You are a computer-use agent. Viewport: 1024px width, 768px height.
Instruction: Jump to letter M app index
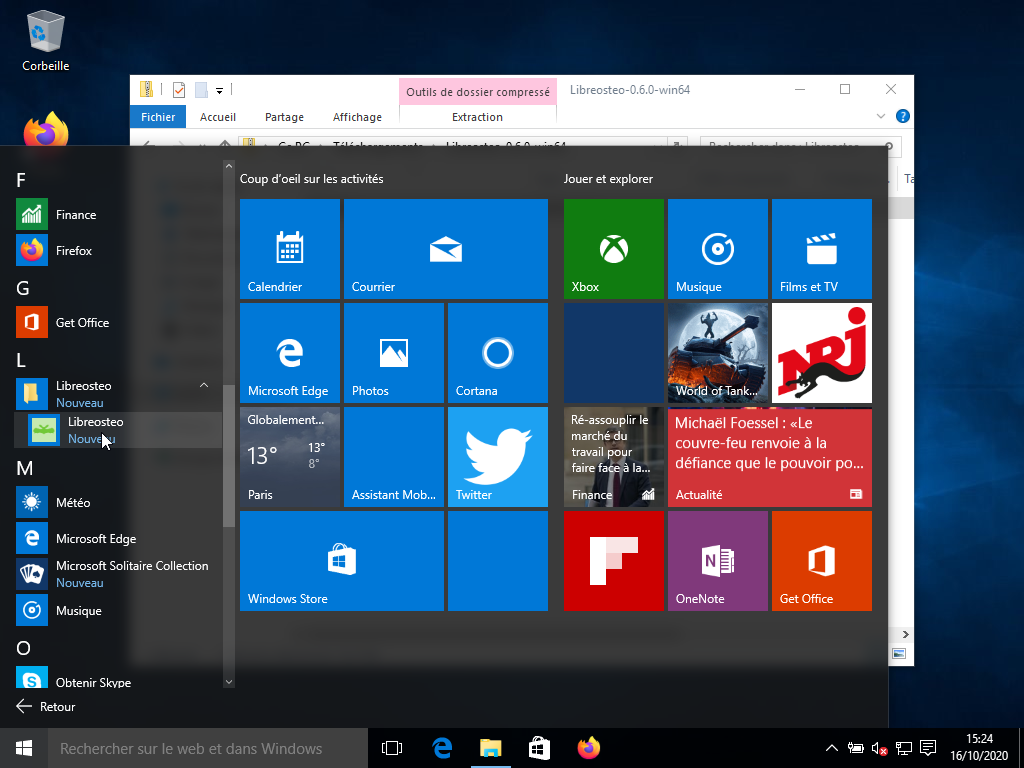pos(24,468)
